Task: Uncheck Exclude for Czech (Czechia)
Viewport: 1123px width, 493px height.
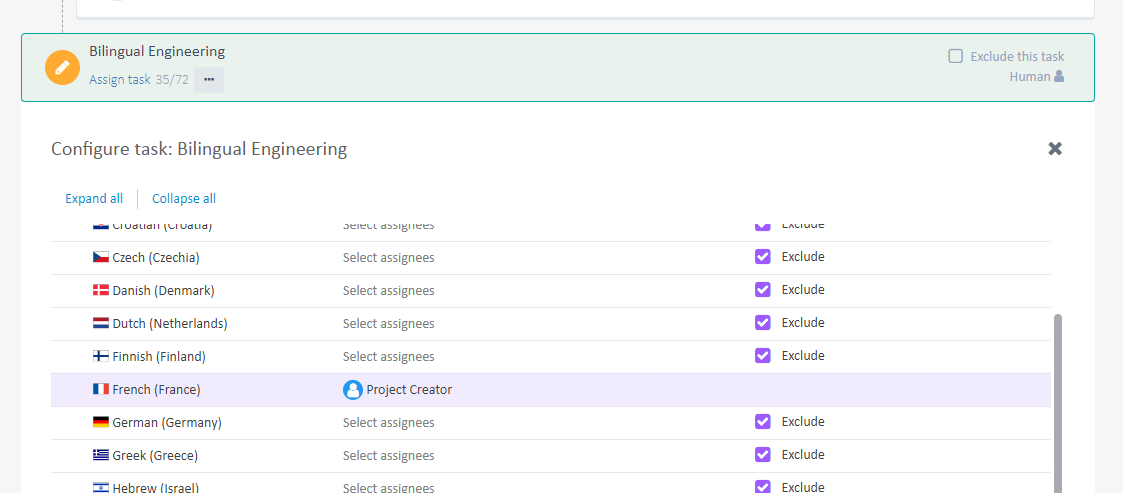Action: 763,257
